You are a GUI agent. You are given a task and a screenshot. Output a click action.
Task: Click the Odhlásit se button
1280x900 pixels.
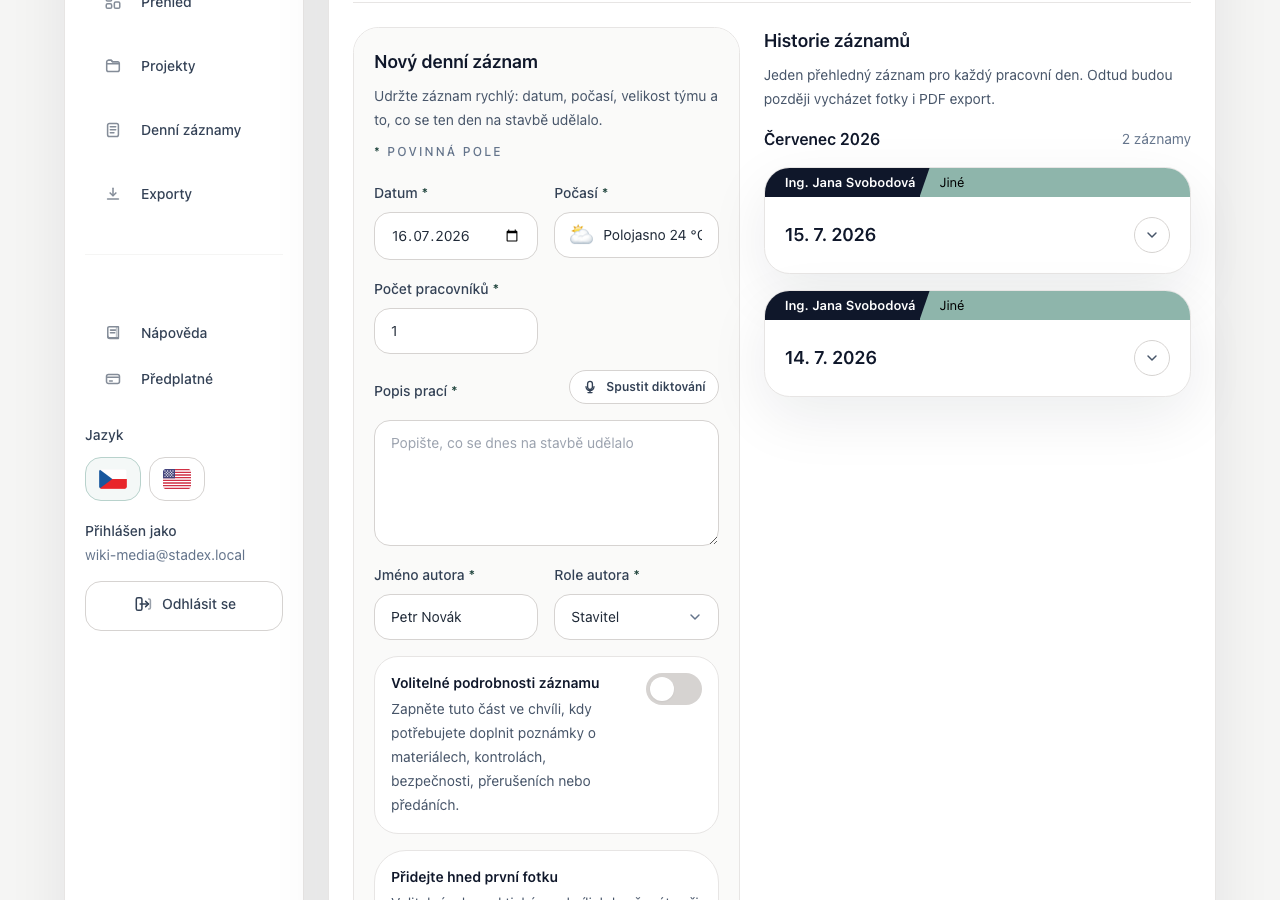pyautogui.click(x=184, y=606)
